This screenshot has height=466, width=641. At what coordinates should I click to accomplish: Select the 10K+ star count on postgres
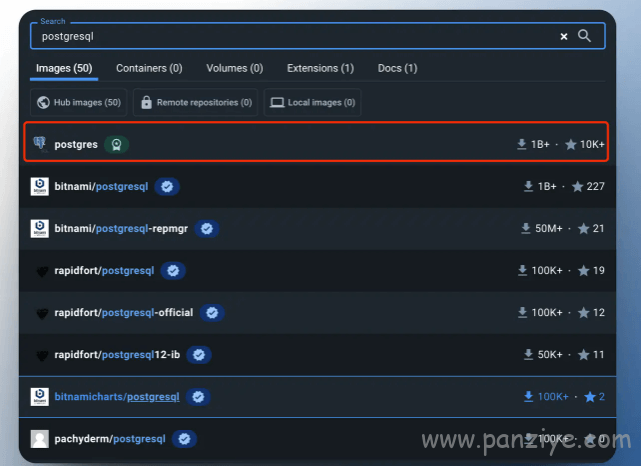pyautogui.click(x=592, y=144)
